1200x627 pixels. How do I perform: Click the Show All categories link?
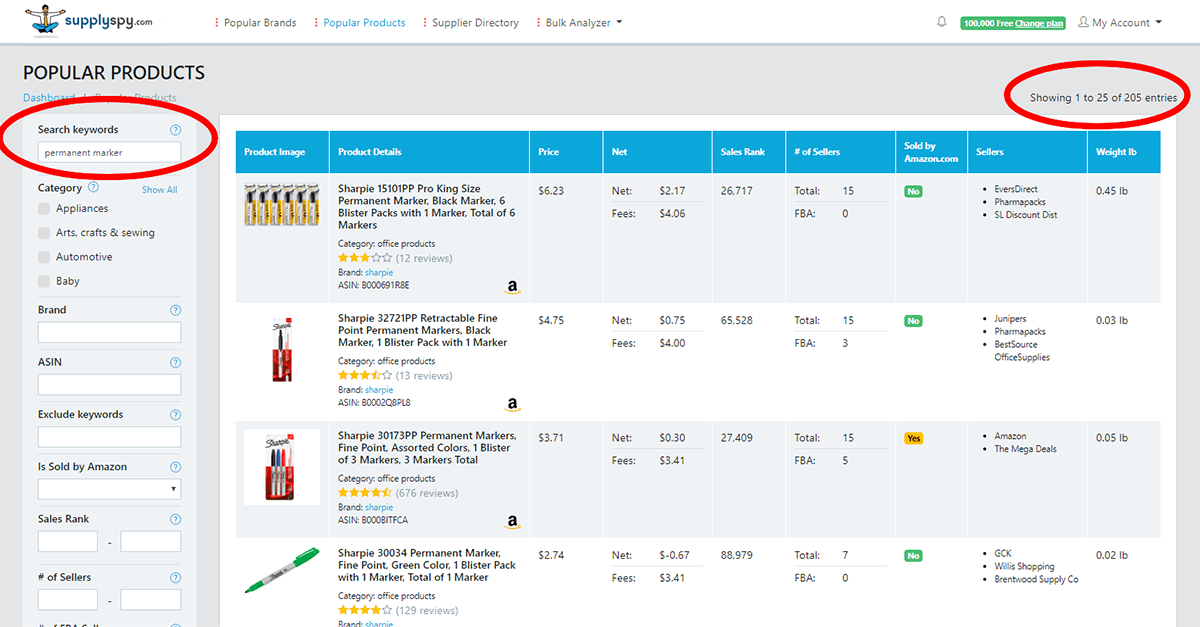click(159, 189)
